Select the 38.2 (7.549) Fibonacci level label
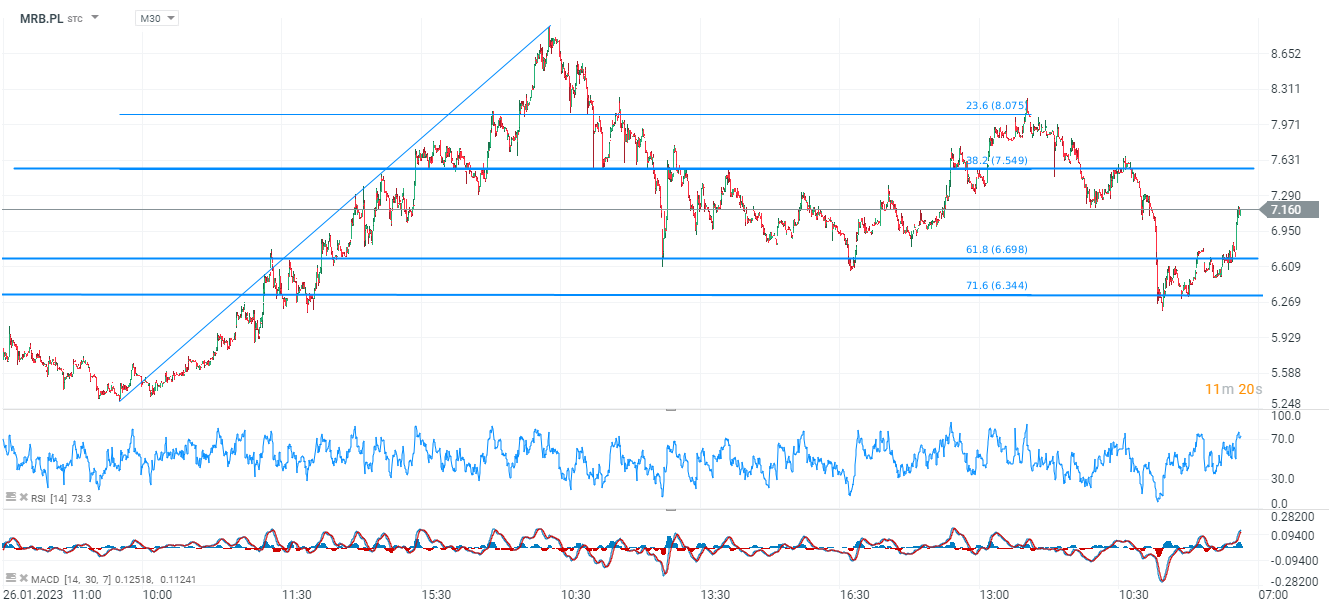This screenshot has height=612, width=1331. pos(998,160)
